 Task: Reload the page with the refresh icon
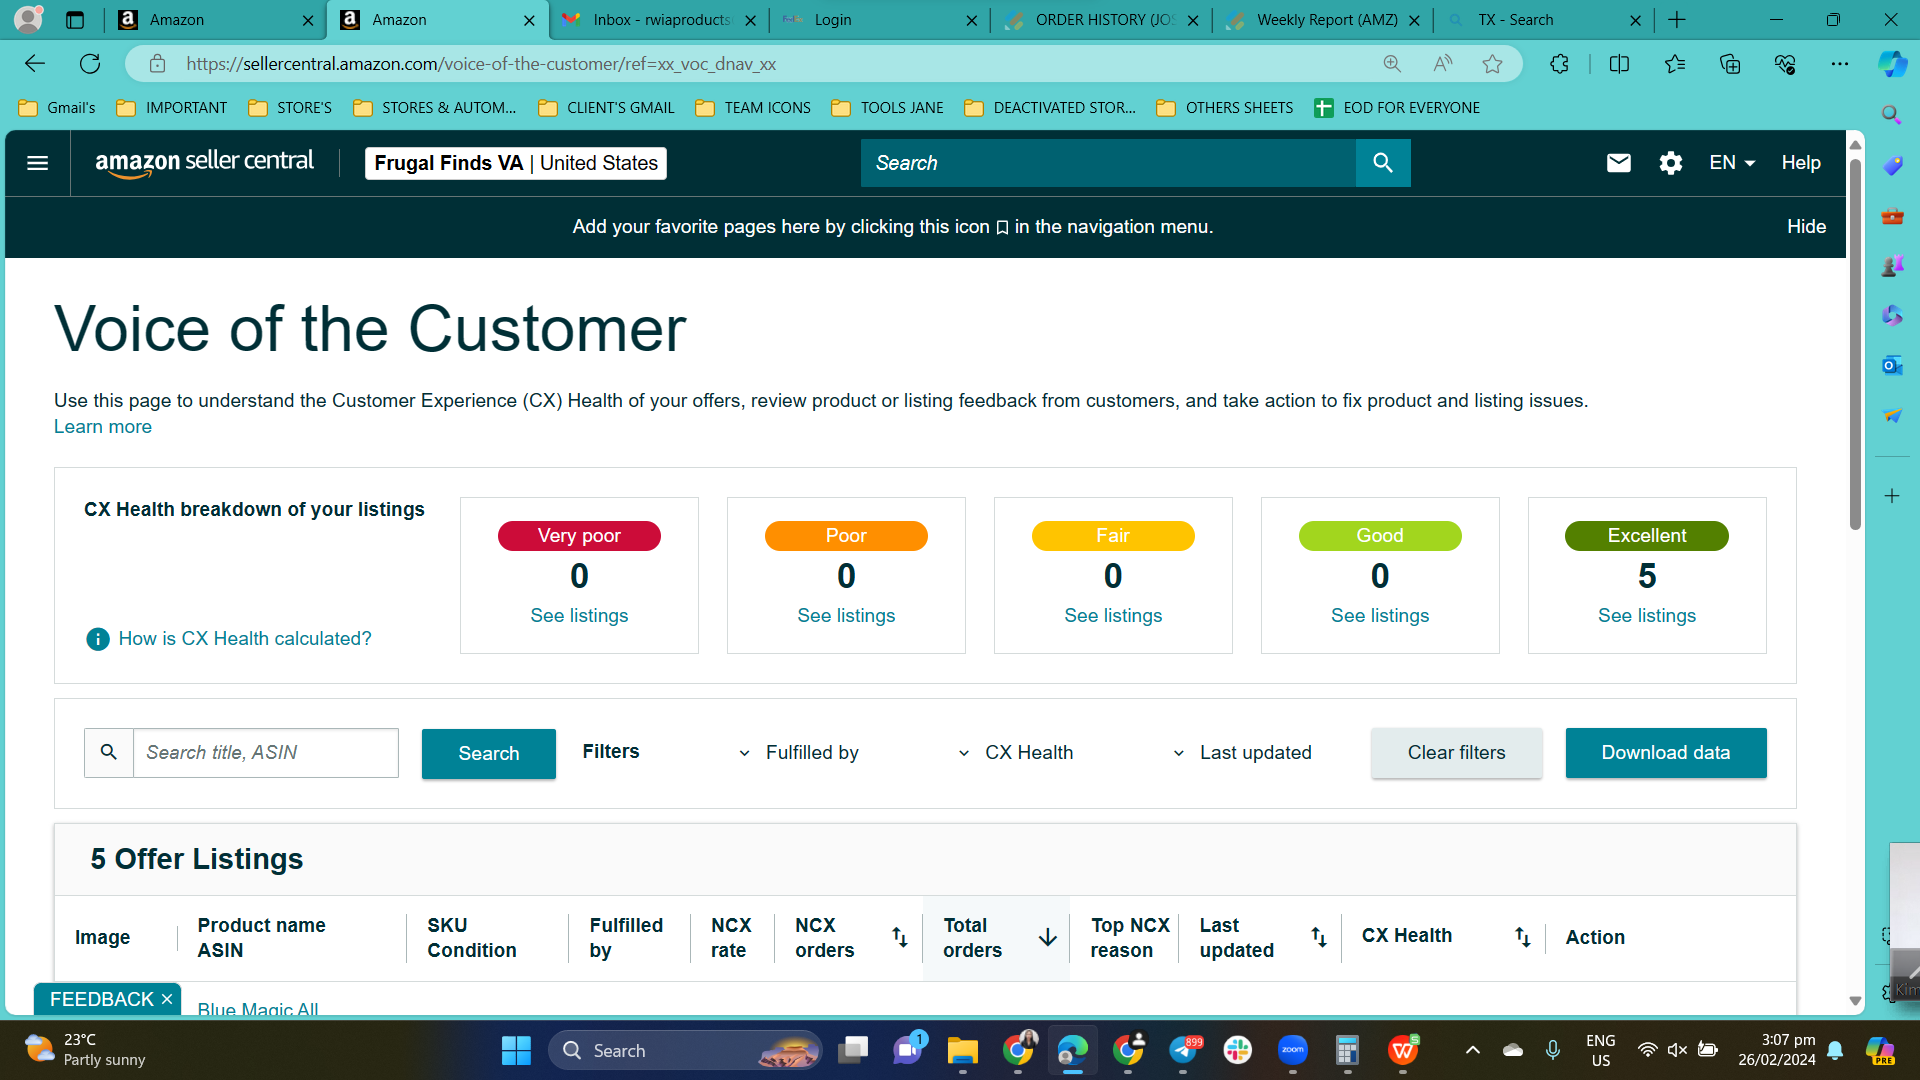tap(90, 64)
